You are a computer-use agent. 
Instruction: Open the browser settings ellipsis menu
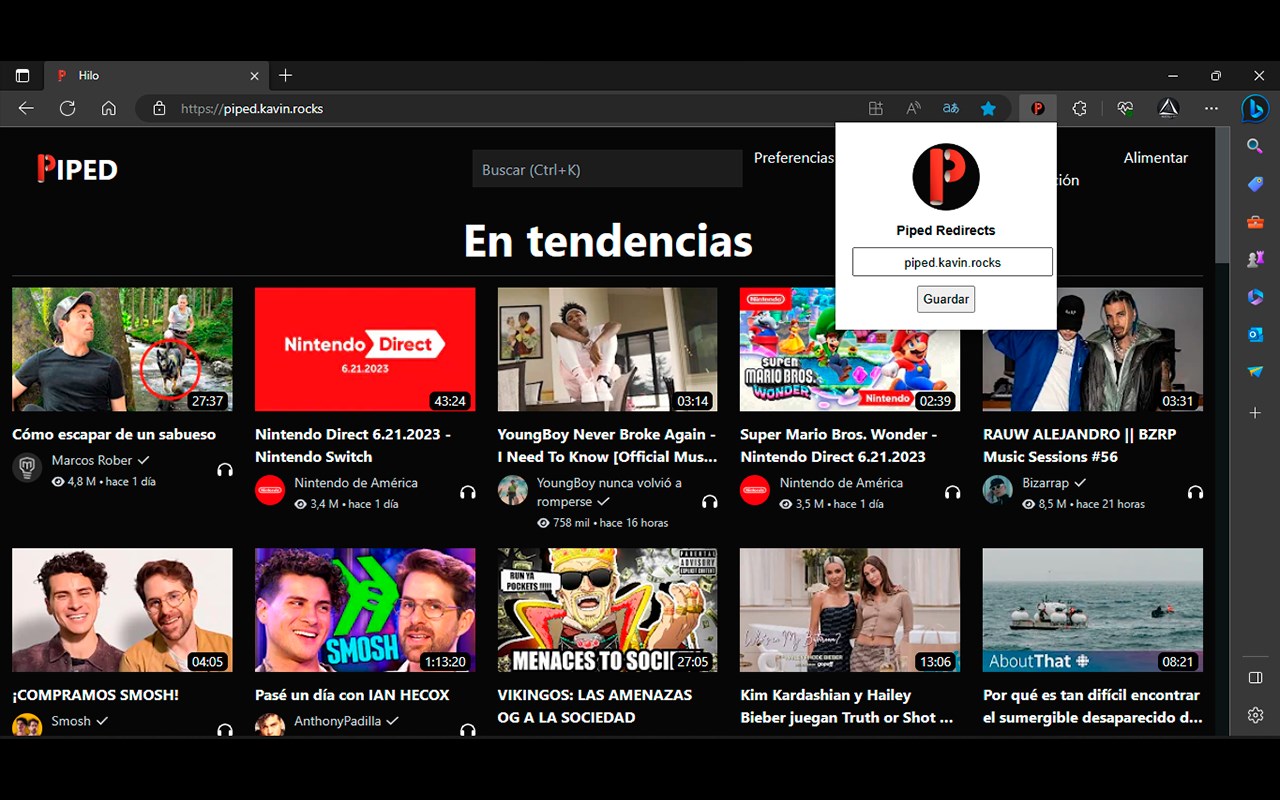(1211, 108)
